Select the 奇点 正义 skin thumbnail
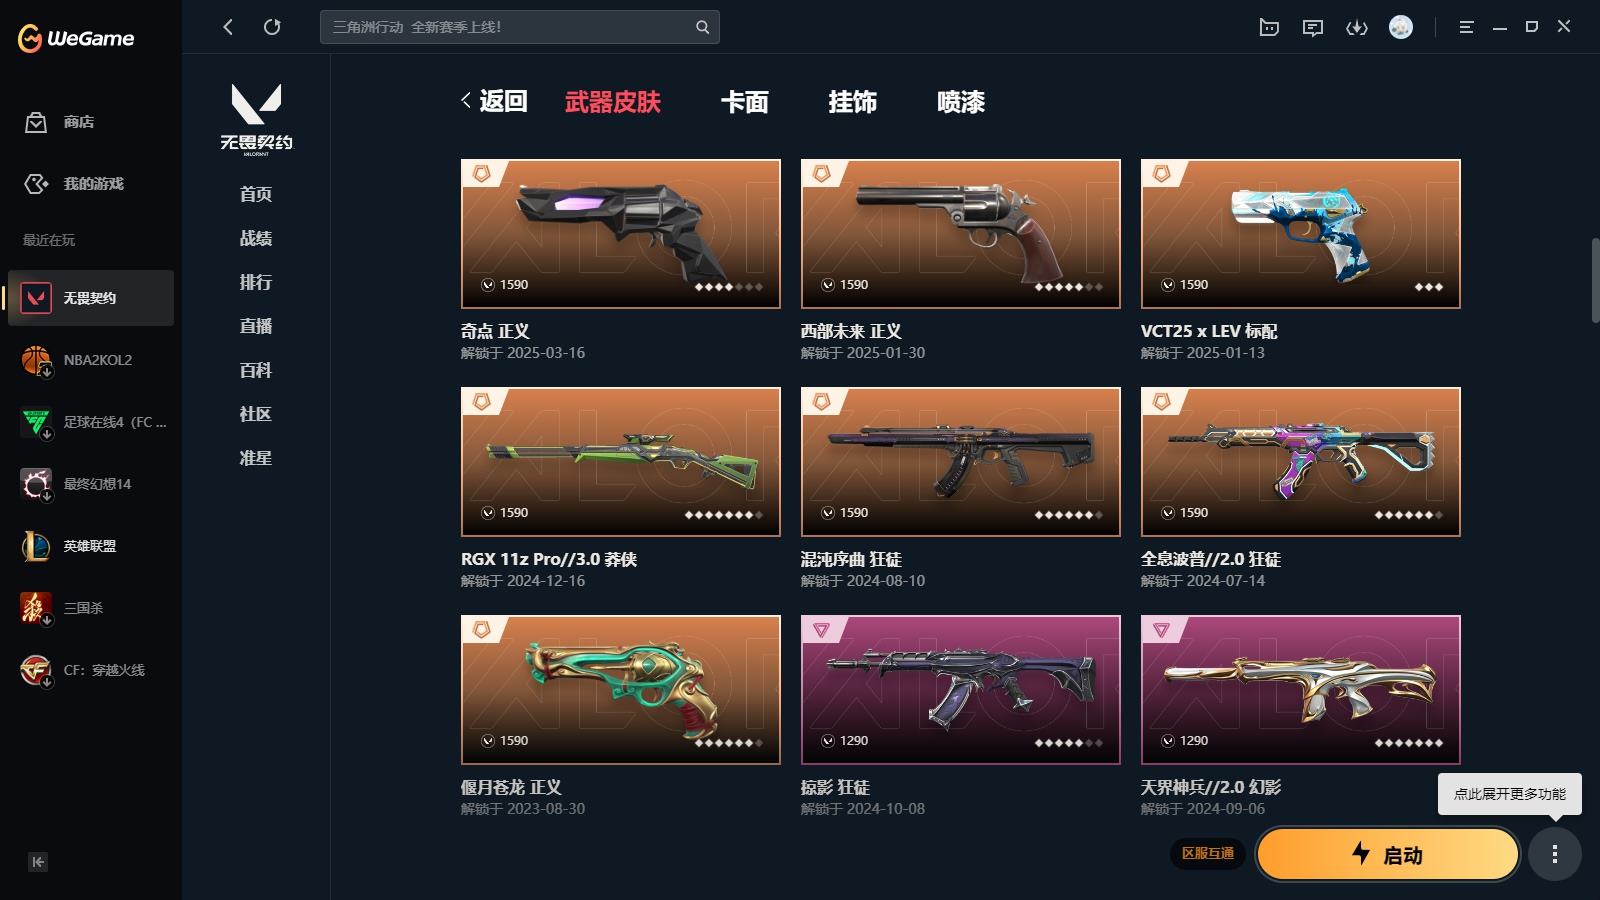The height and width of the screenshot is (900, 1600). pyautogui.click(x=620, y=234)
